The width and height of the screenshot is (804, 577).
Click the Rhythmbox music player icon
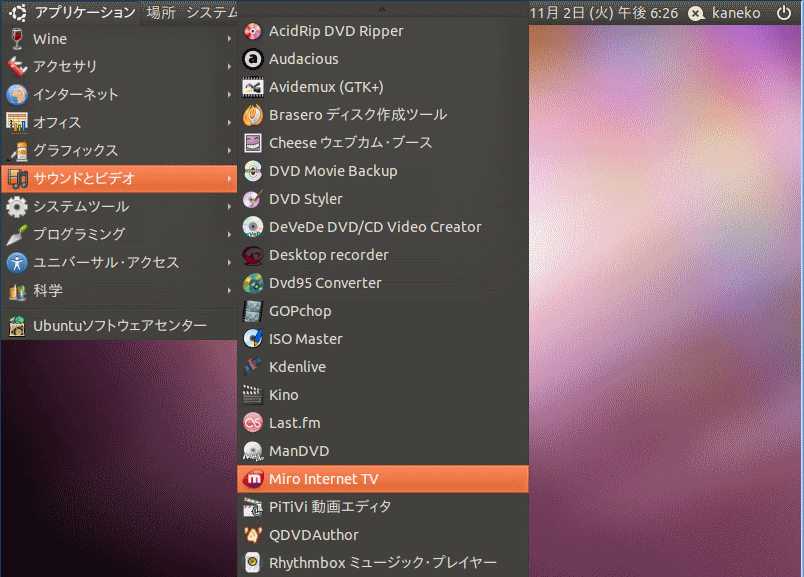pyautogui.click(x=253, y=563)
